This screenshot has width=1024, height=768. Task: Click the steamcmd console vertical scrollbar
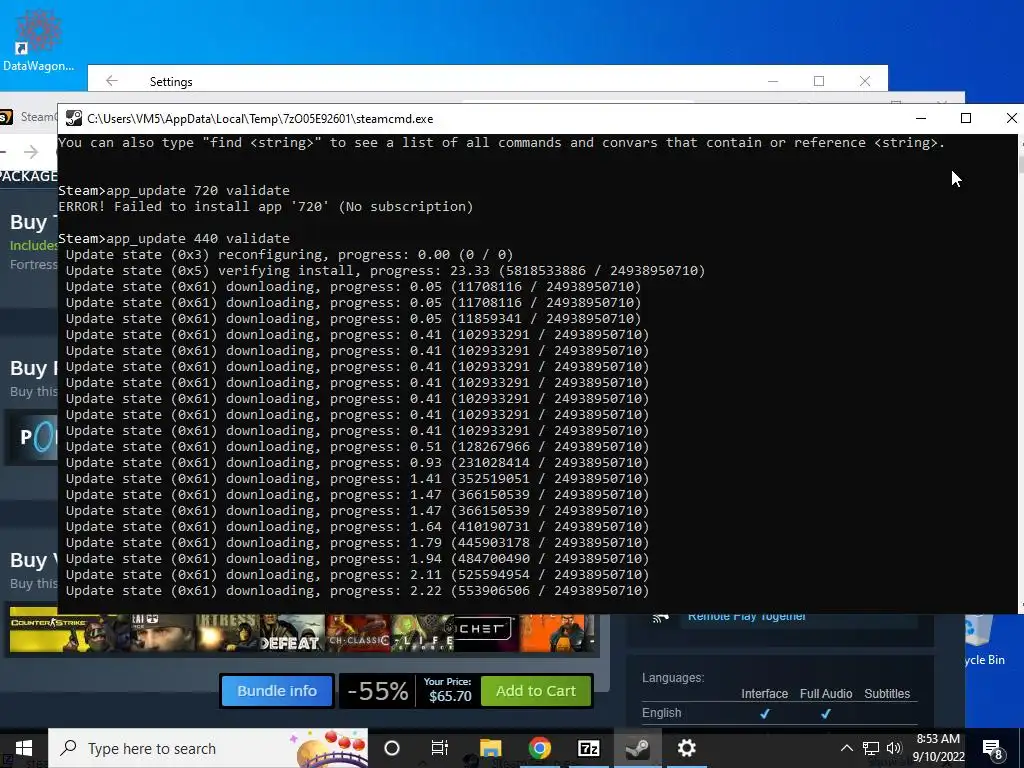1020,372
